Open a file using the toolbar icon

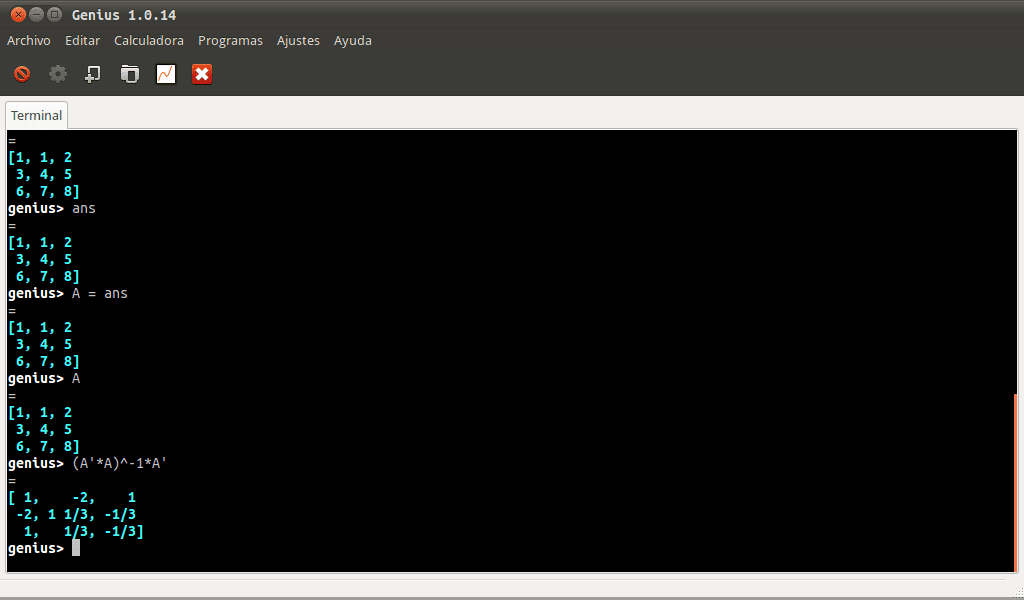click(129, 74)
